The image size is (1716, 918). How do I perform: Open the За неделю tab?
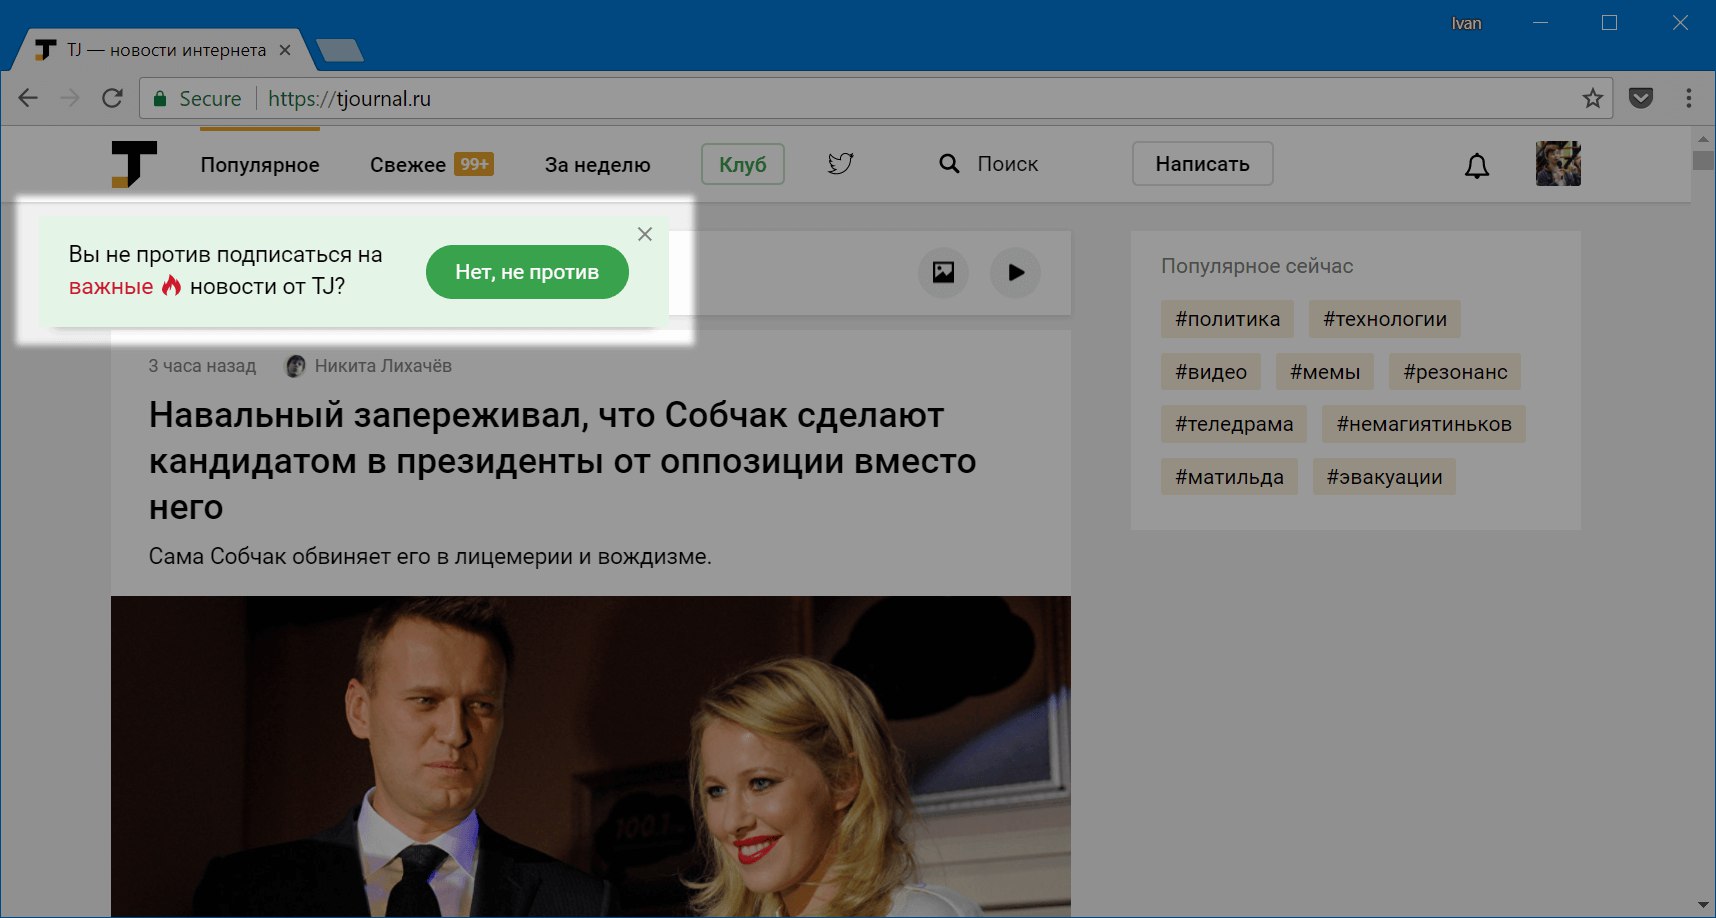[x=597, y=165]
